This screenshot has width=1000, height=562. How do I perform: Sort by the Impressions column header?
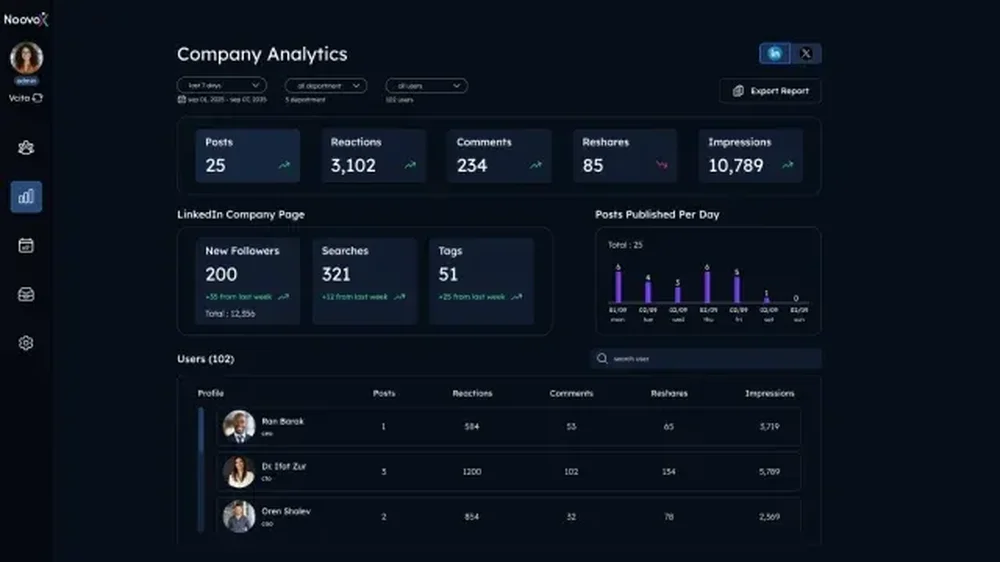coord(770,394)
